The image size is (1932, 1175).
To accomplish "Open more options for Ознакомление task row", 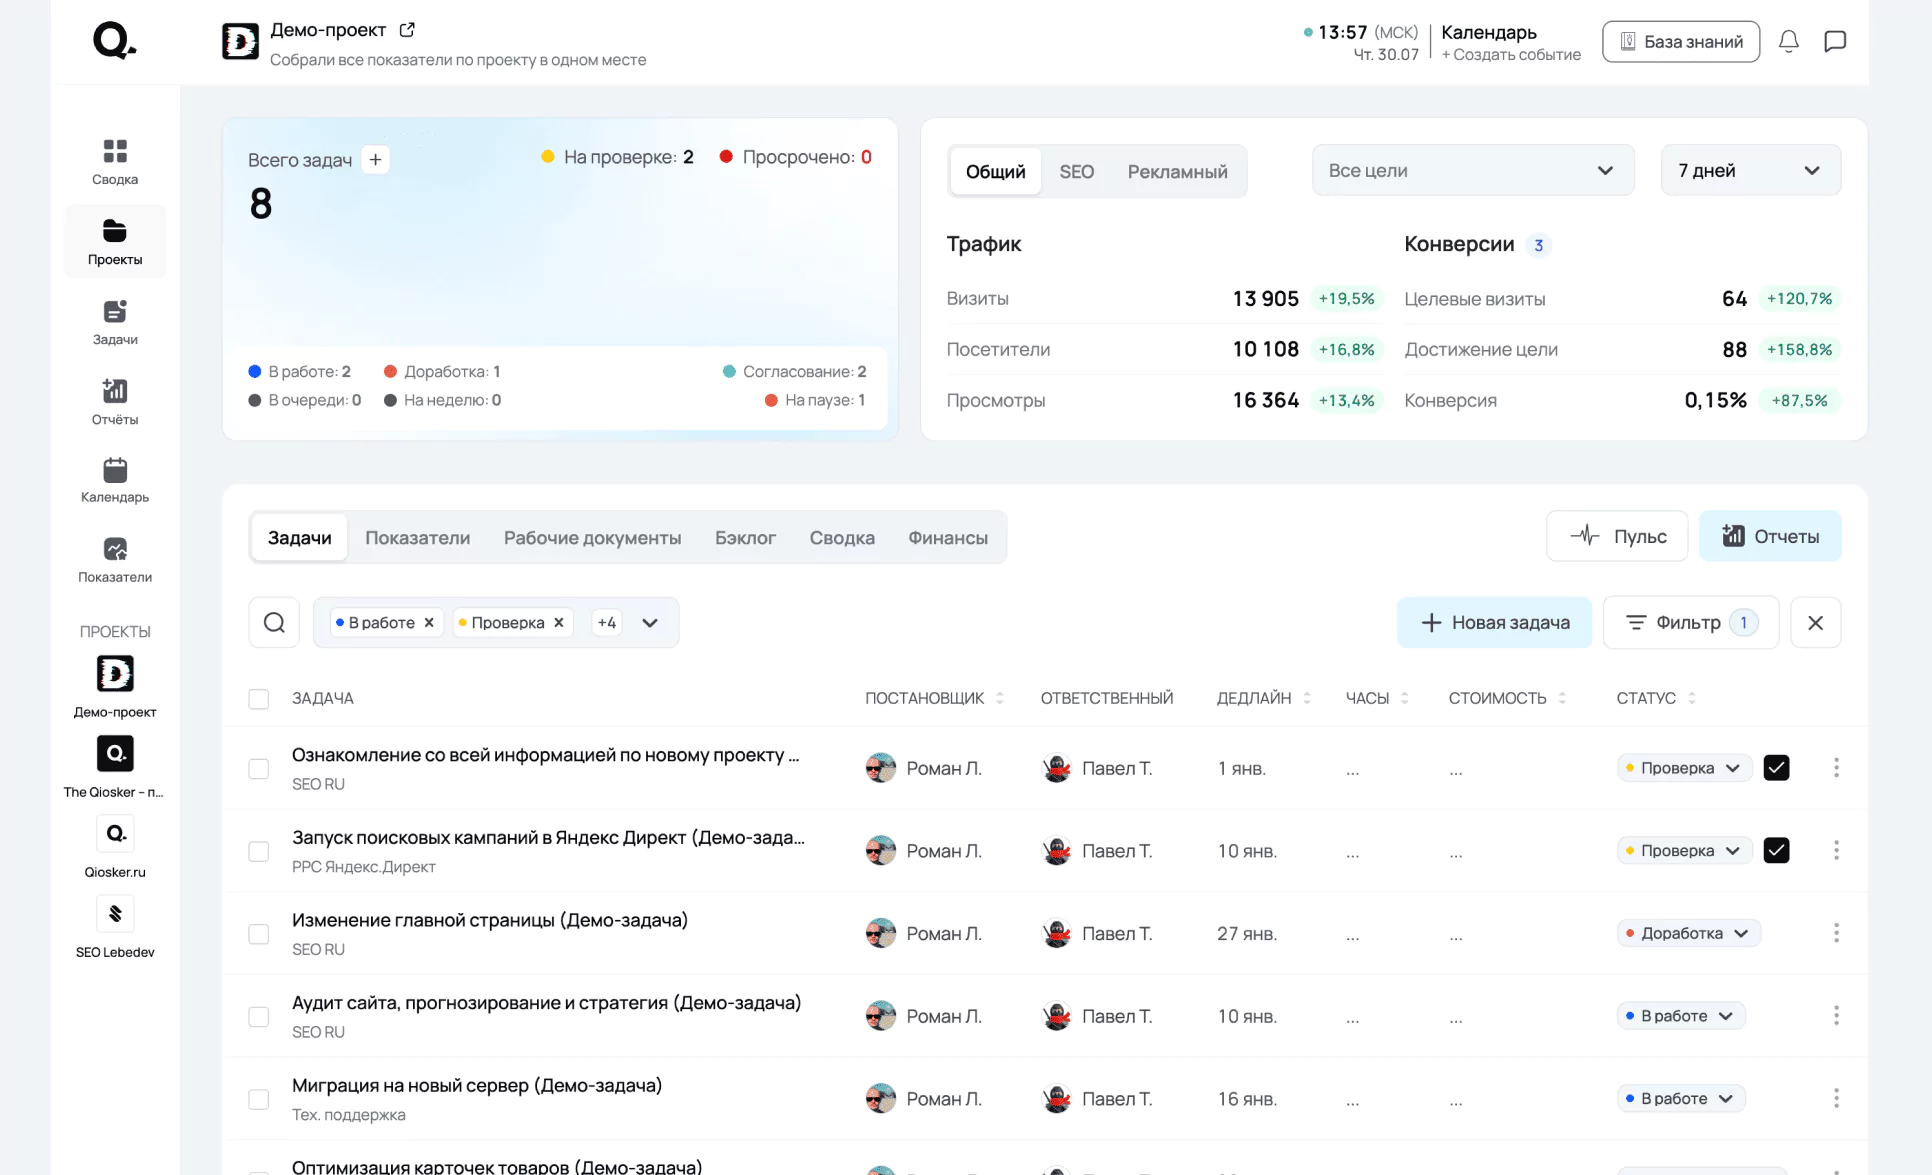I will (1836, 768).
